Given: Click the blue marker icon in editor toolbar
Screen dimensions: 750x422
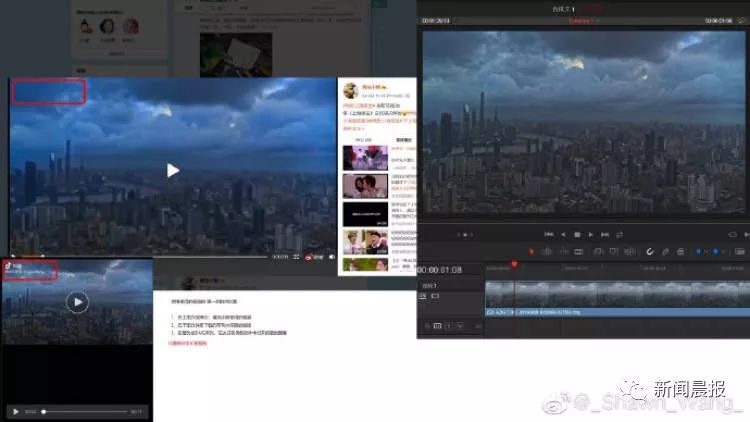Looking at the screenshot, I should (716, 252).
